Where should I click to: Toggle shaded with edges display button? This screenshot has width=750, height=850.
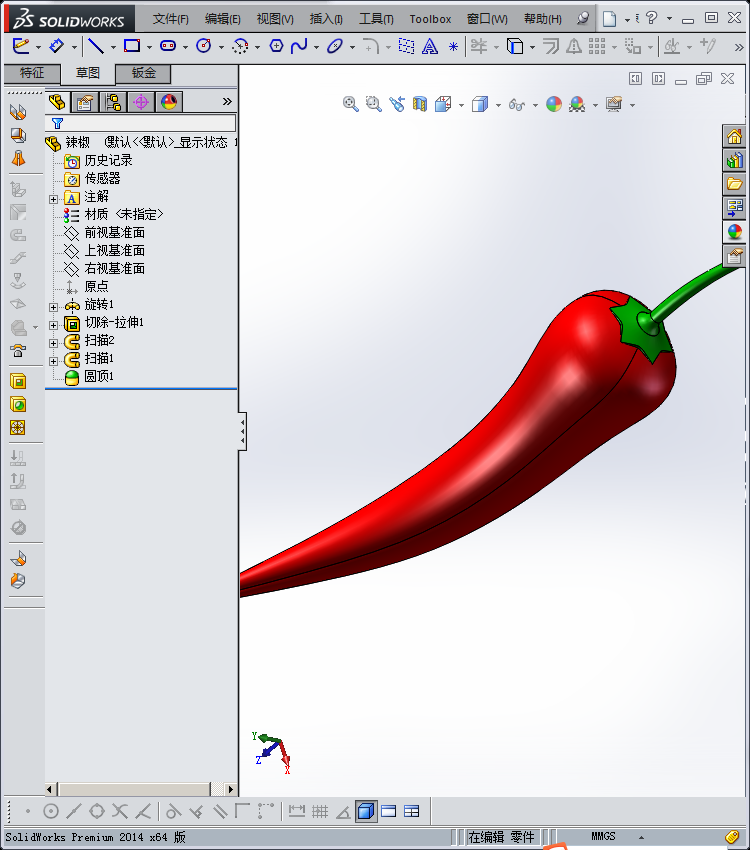point(366,811)
